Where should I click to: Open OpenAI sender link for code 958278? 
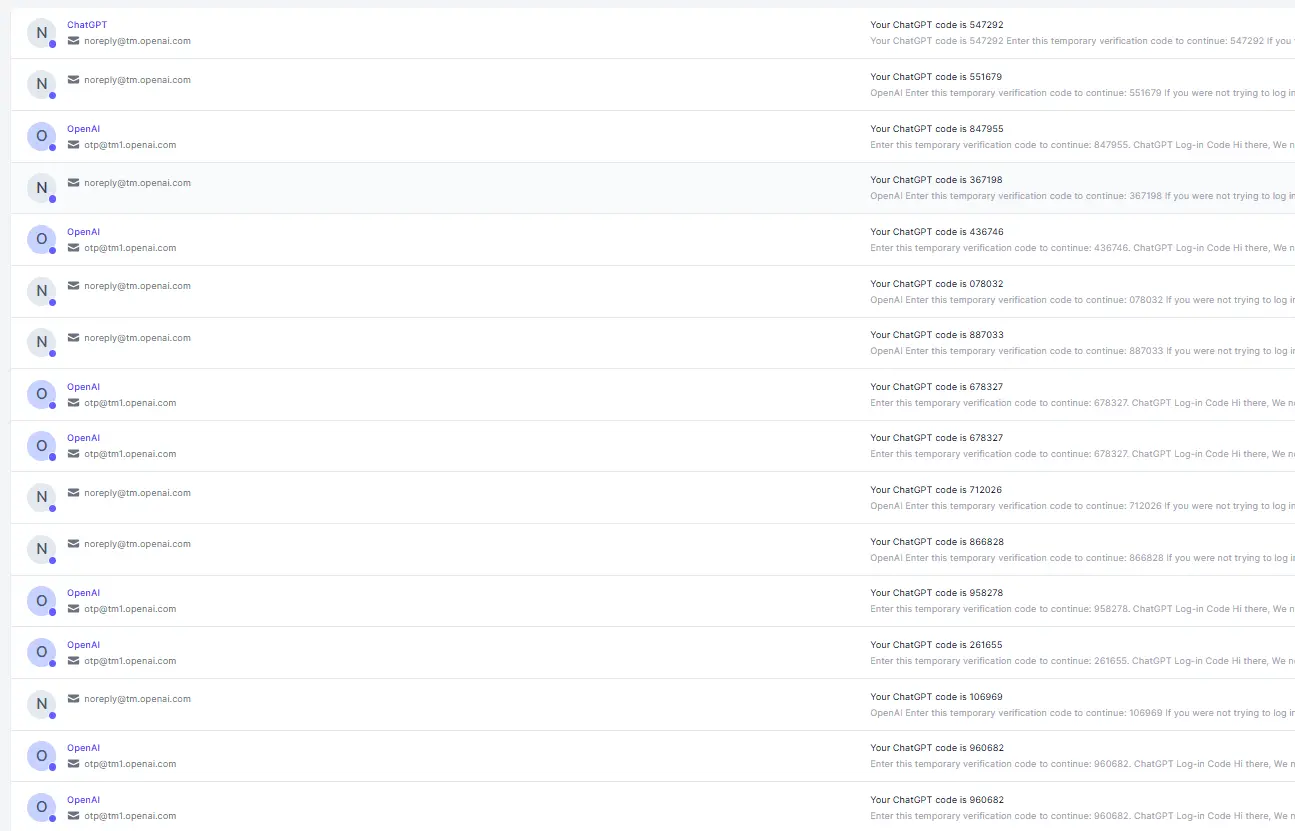click(x=84, y=593)
